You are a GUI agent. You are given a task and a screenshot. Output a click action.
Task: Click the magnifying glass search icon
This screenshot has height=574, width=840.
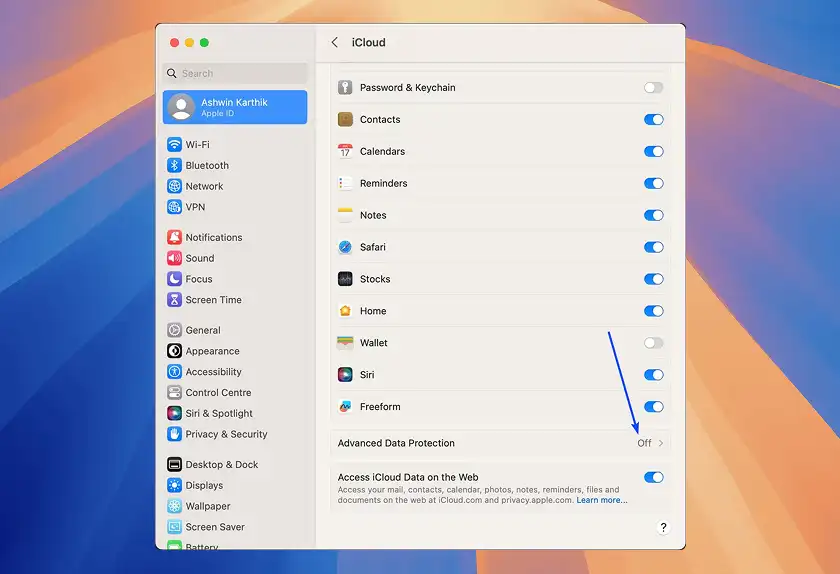[171, 73]
